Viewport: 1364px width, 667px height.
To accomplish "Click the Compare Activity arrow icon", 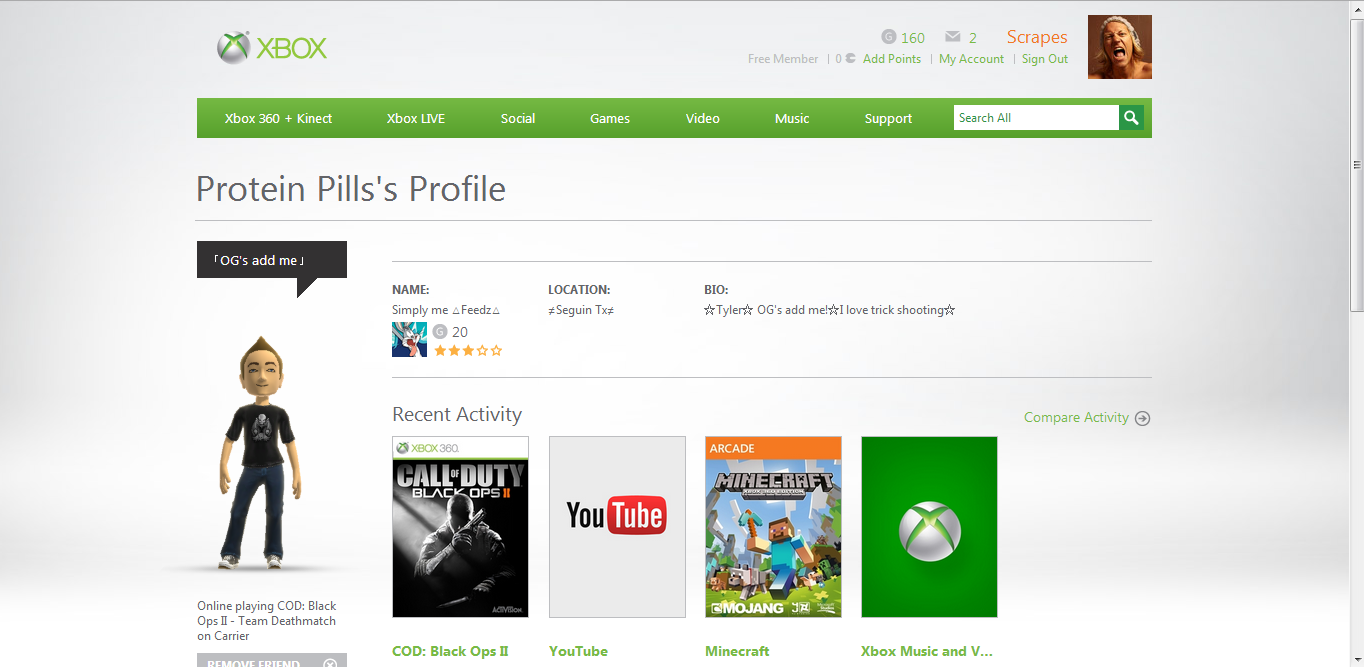I will [1143, 418].
